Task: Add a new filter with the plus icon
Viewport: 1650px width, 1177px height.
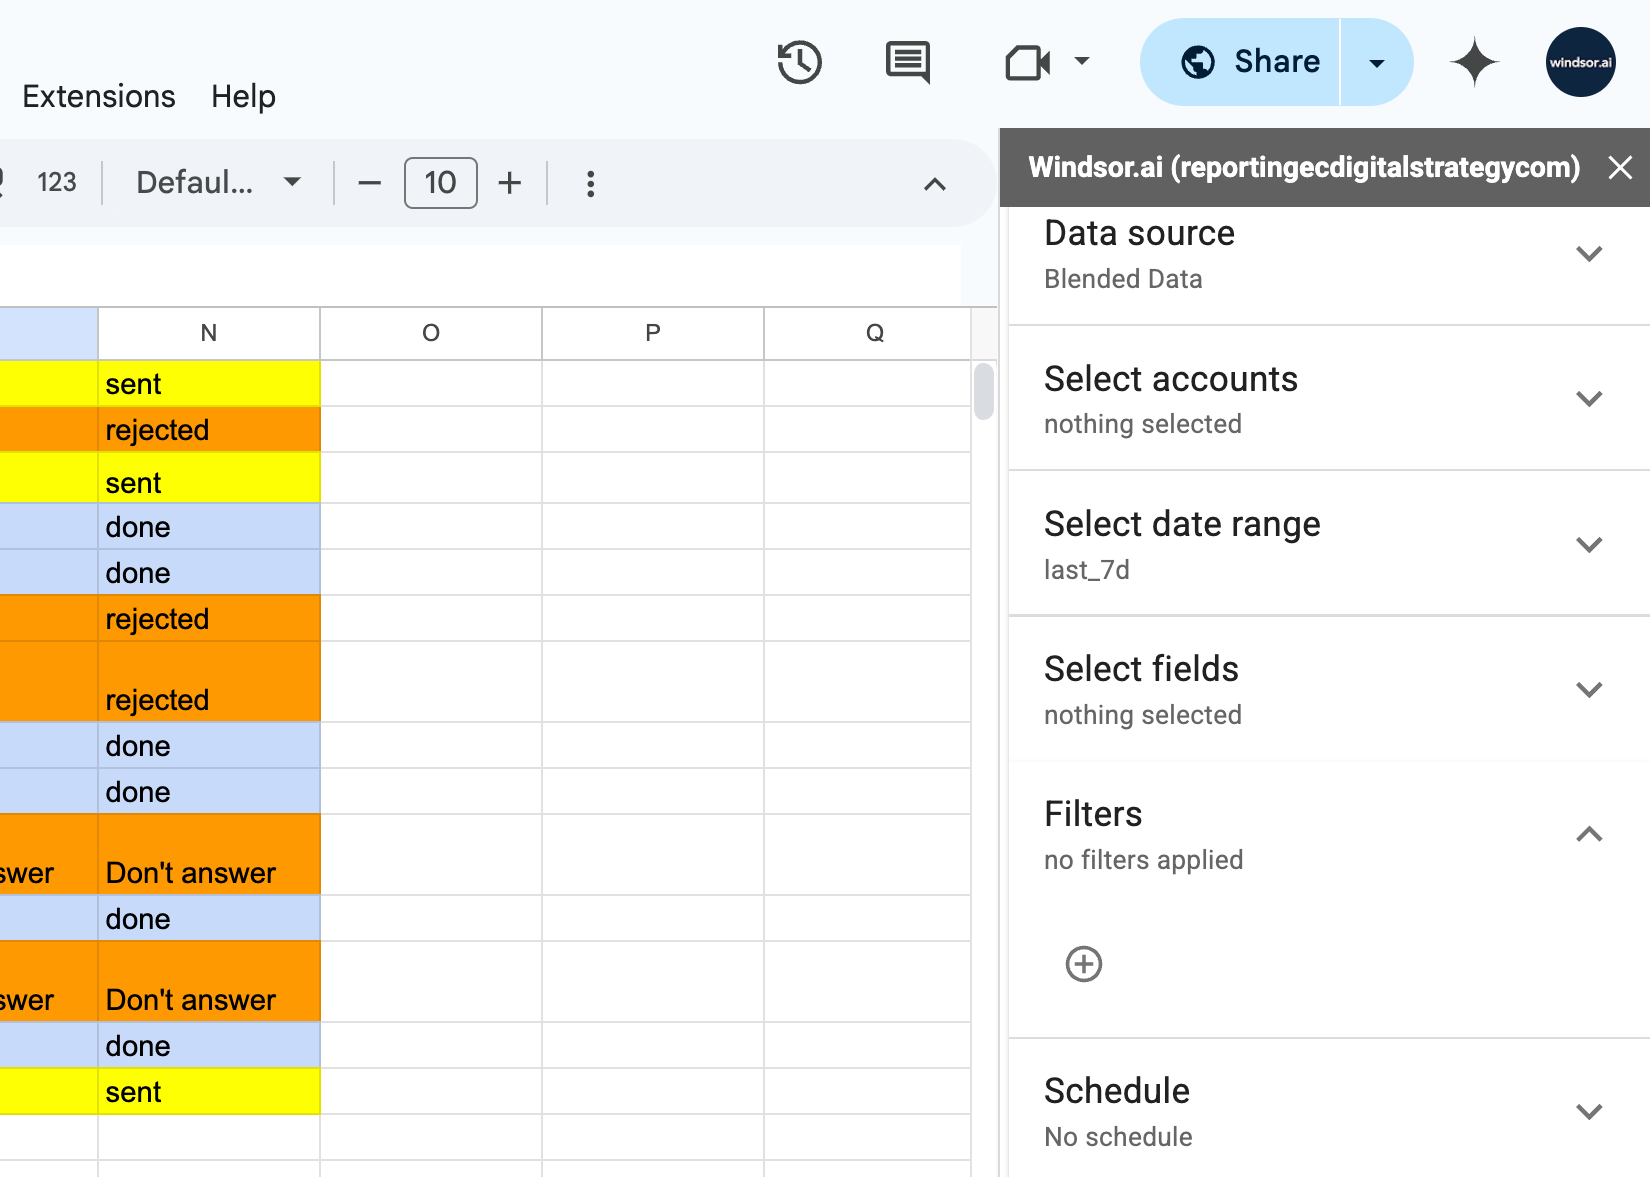Action: click(1083, 963)
